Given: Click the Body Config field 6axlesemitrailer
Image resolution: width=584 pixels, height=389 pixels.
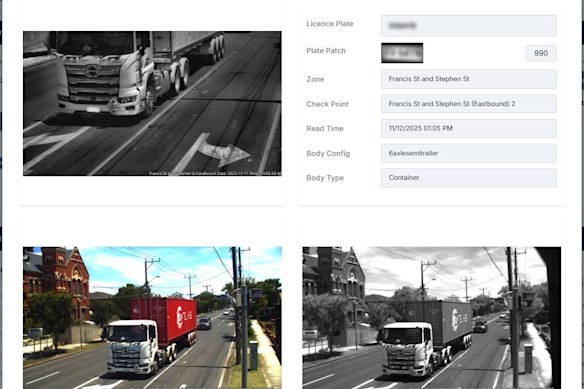Looking at the screenshot, I should pos(469,153).
